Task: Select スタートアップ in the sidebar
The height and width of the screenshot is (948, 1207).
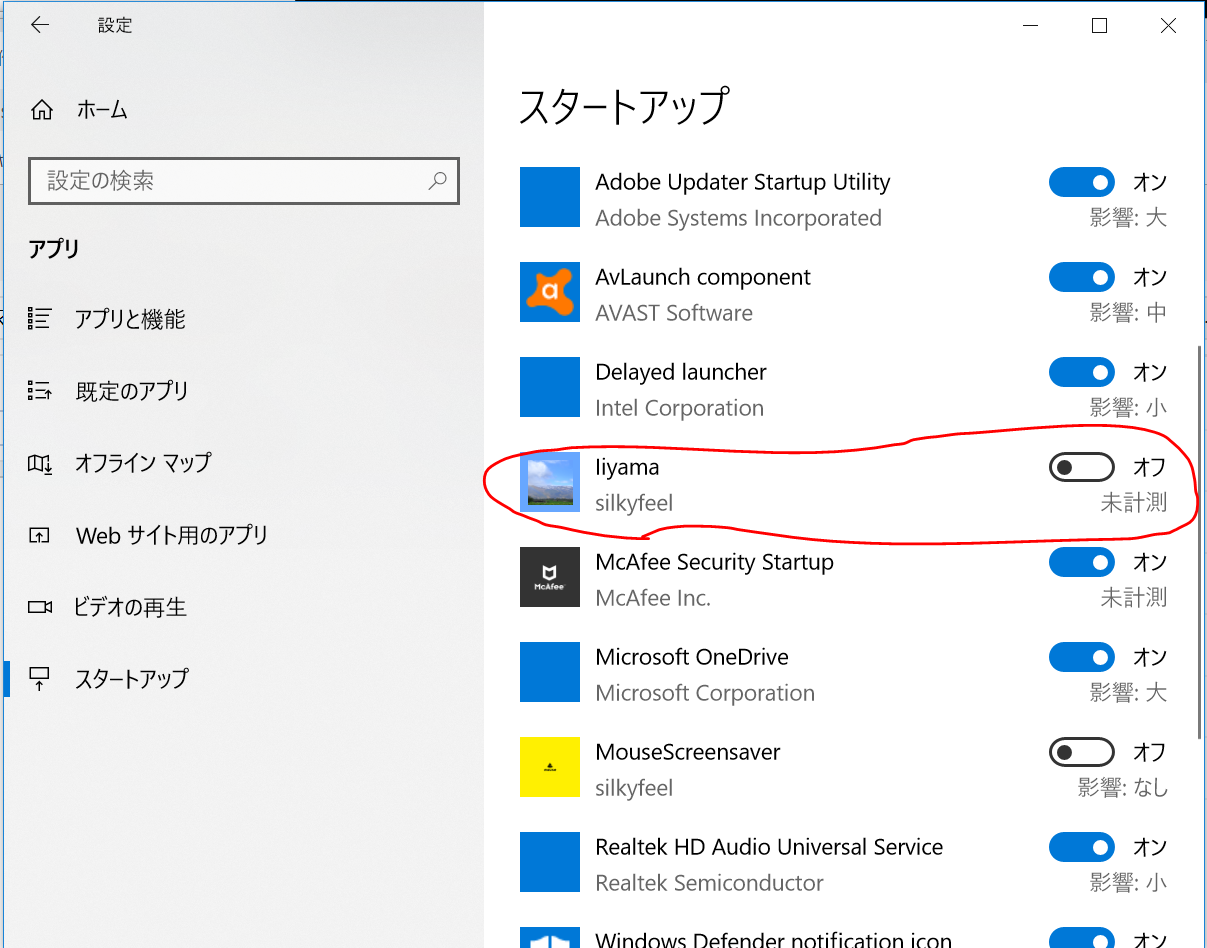Action: pyautogui.click(x=131, y=679)
